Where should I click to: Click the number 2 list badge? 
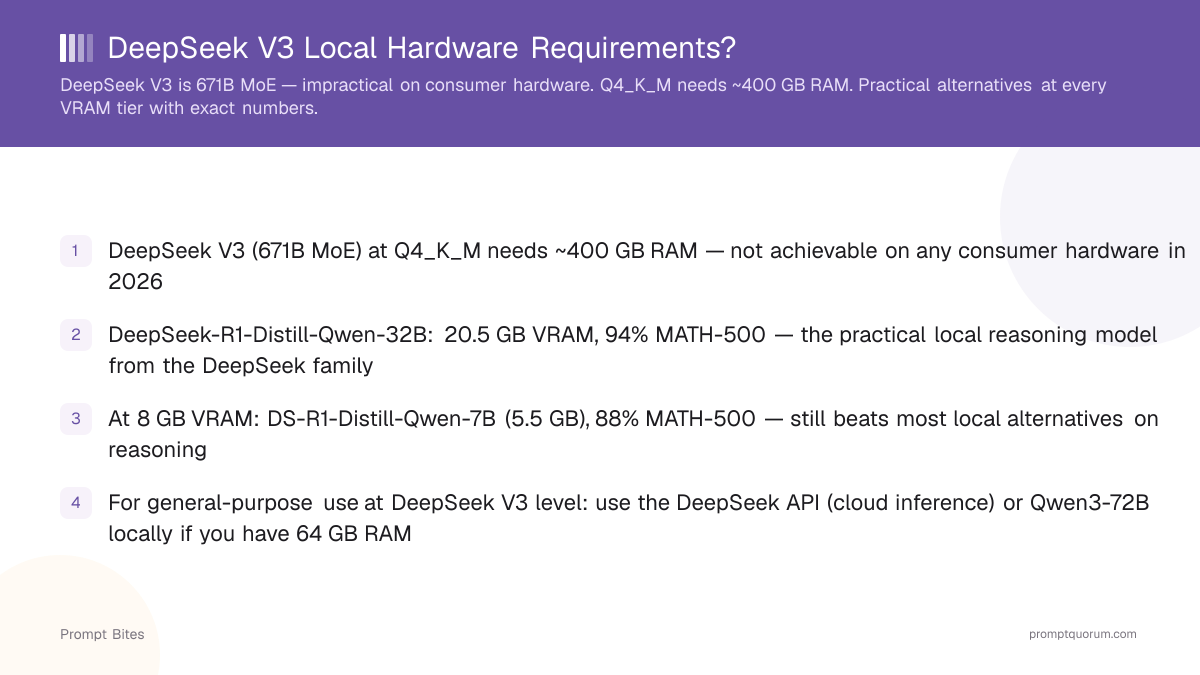(76, 335)
